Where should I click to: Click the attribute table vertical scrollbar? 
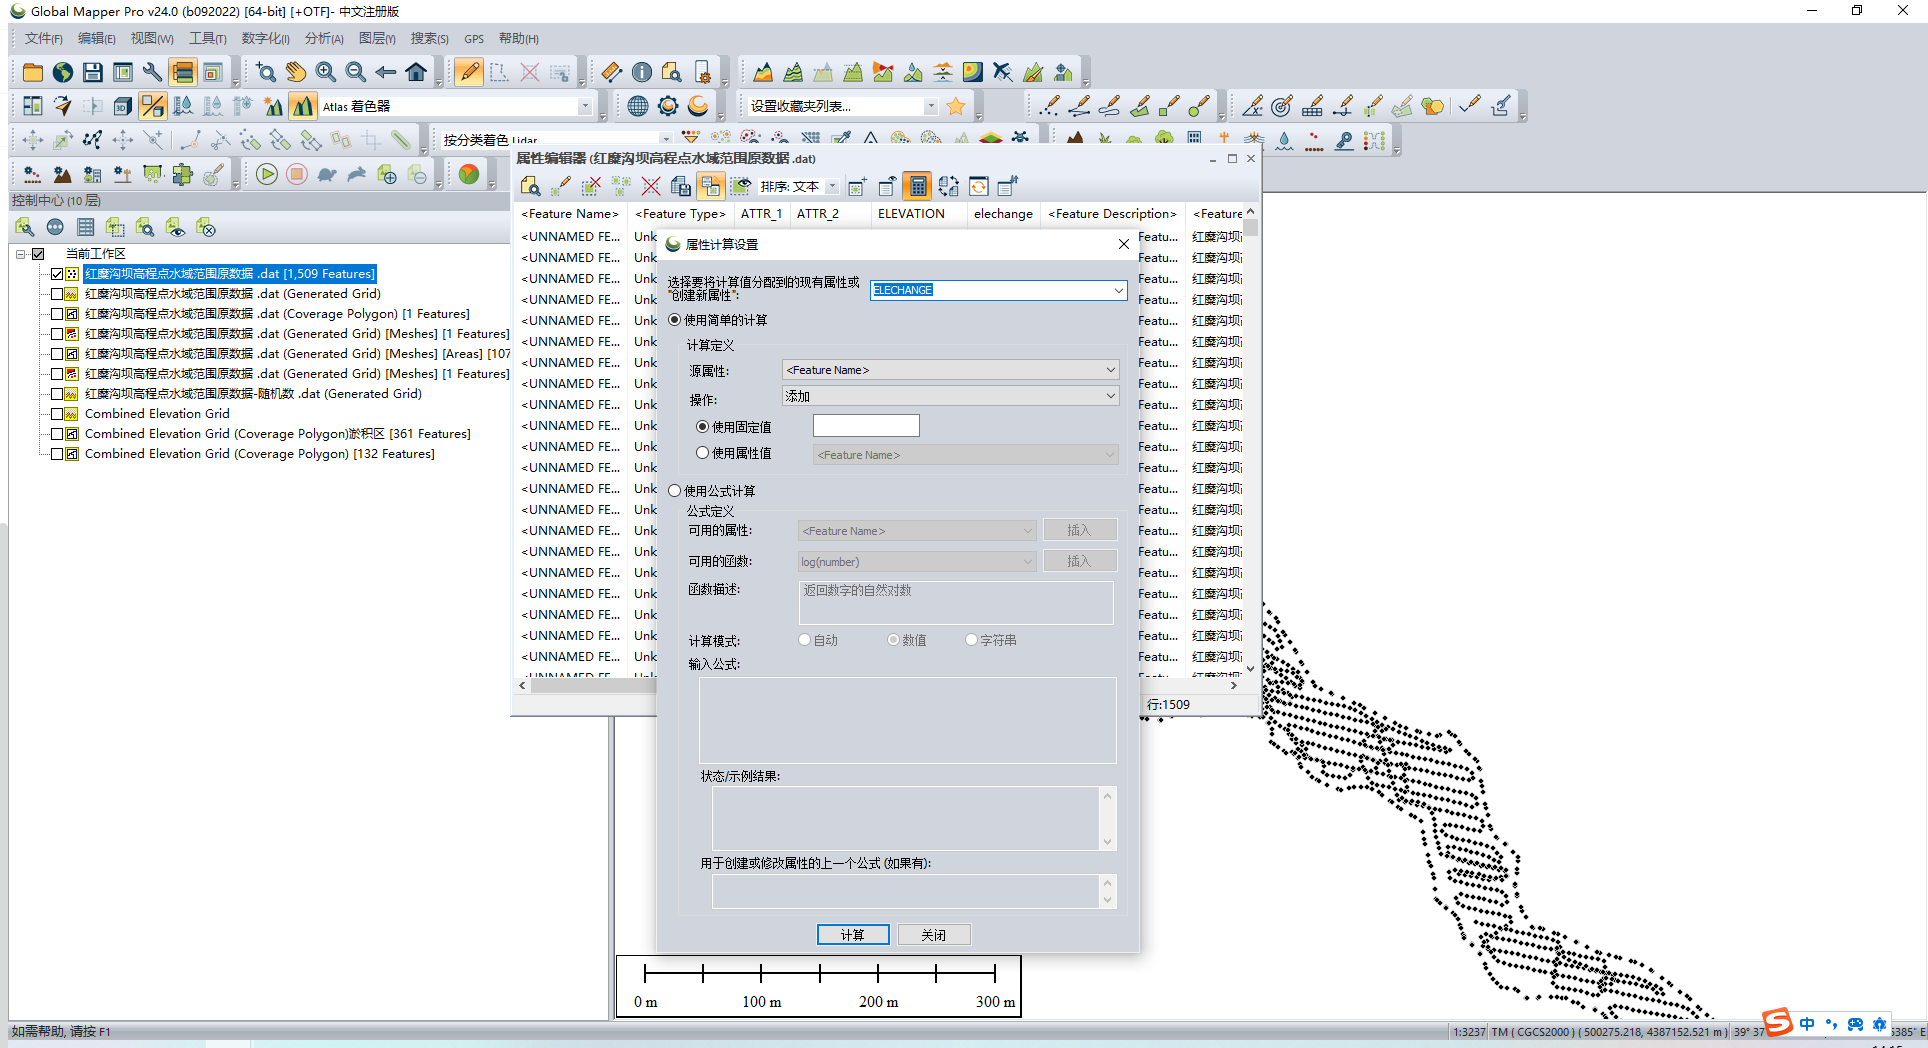point(1250,440)
